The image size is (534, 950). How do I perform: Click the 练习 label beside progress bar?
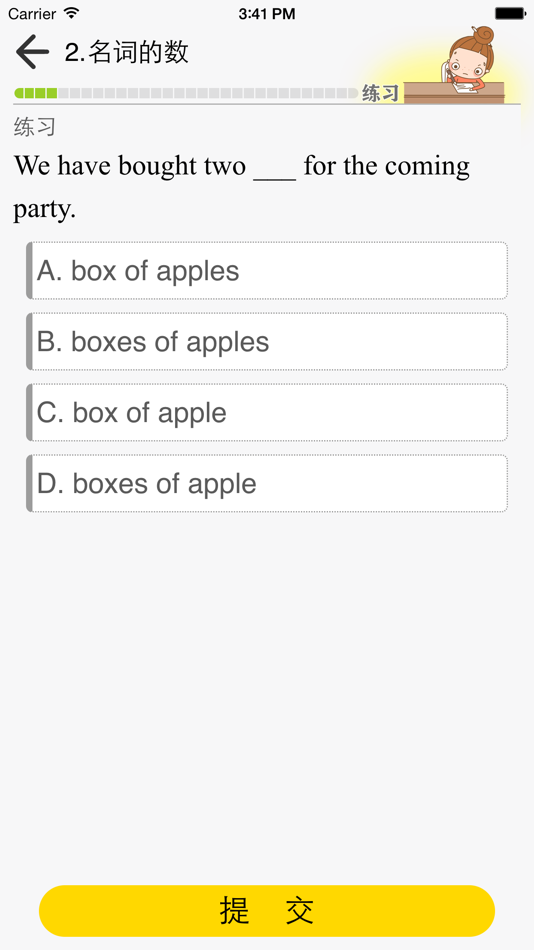click(381, 93)
